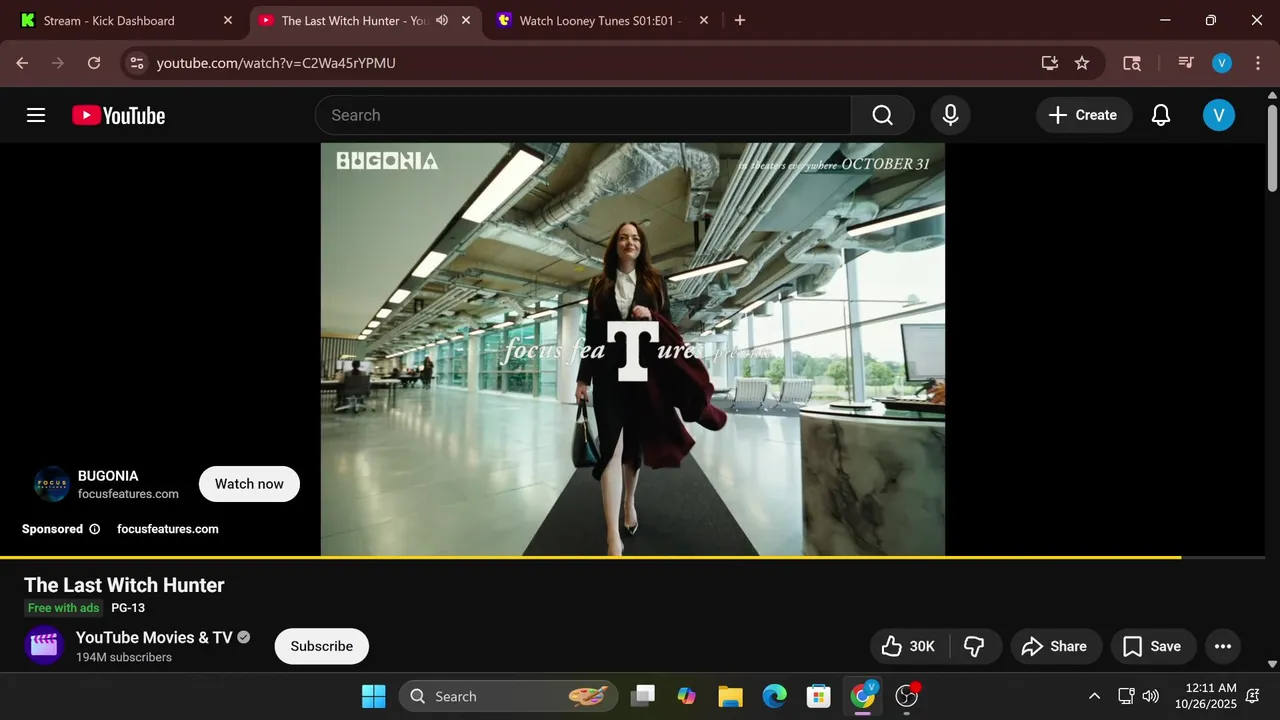Go to the YouTube home logo
The height and width of the screenshot is (720, 1280).
point(118,115)
